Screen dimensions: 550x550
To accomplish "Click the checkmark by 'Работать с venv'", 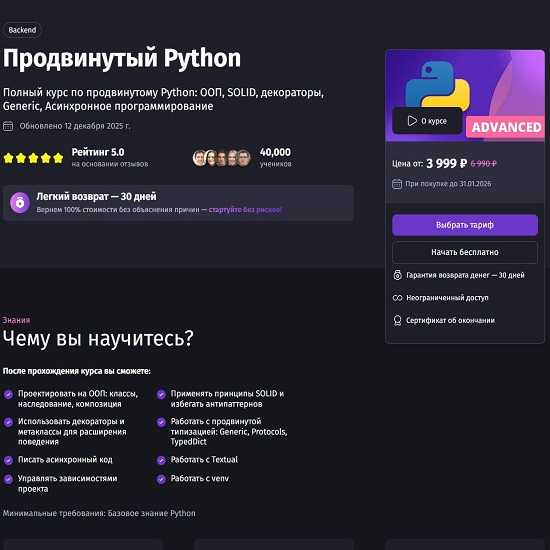I will [161, 479].
